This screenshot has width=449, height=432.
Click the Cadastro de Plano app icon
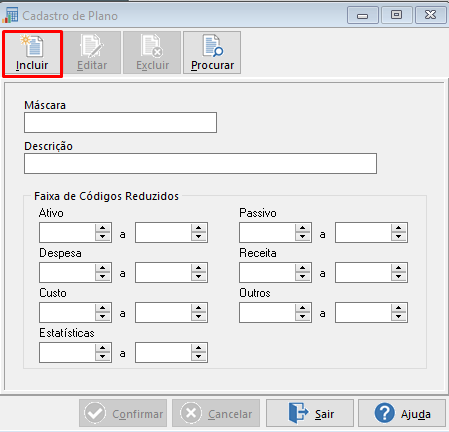coord(10,15)
